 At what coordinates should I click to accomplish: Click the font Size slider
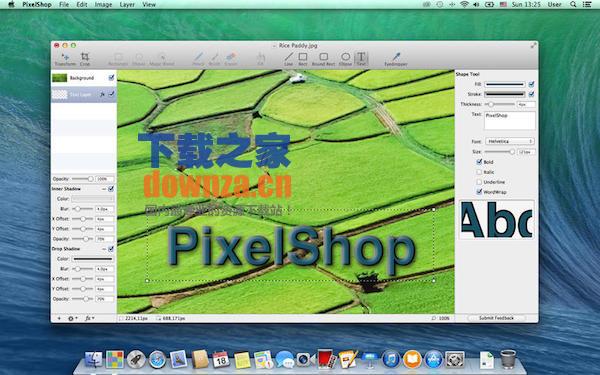click(500, 152)
